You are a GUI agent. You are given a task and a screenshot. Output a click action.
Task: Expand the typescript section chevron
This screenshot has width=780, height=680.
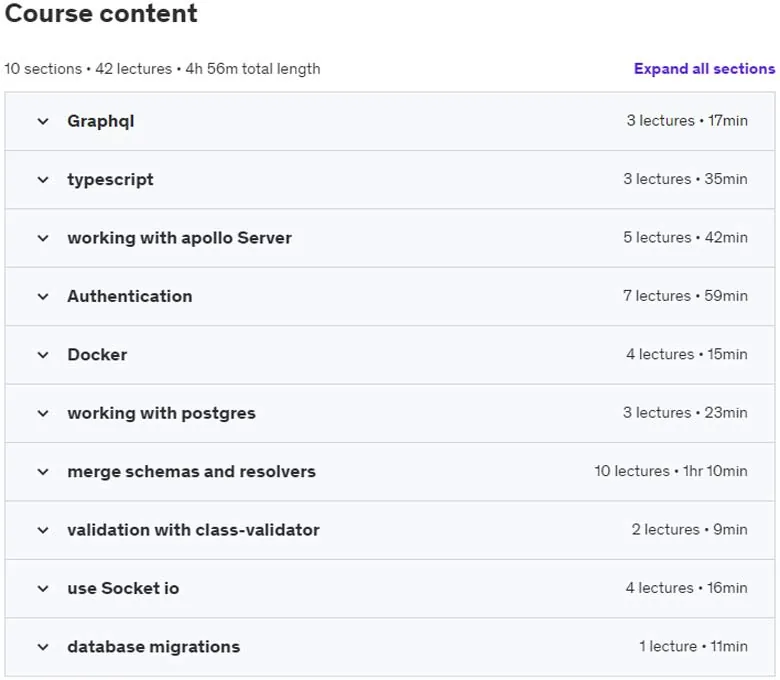click(x=43, y=180)
